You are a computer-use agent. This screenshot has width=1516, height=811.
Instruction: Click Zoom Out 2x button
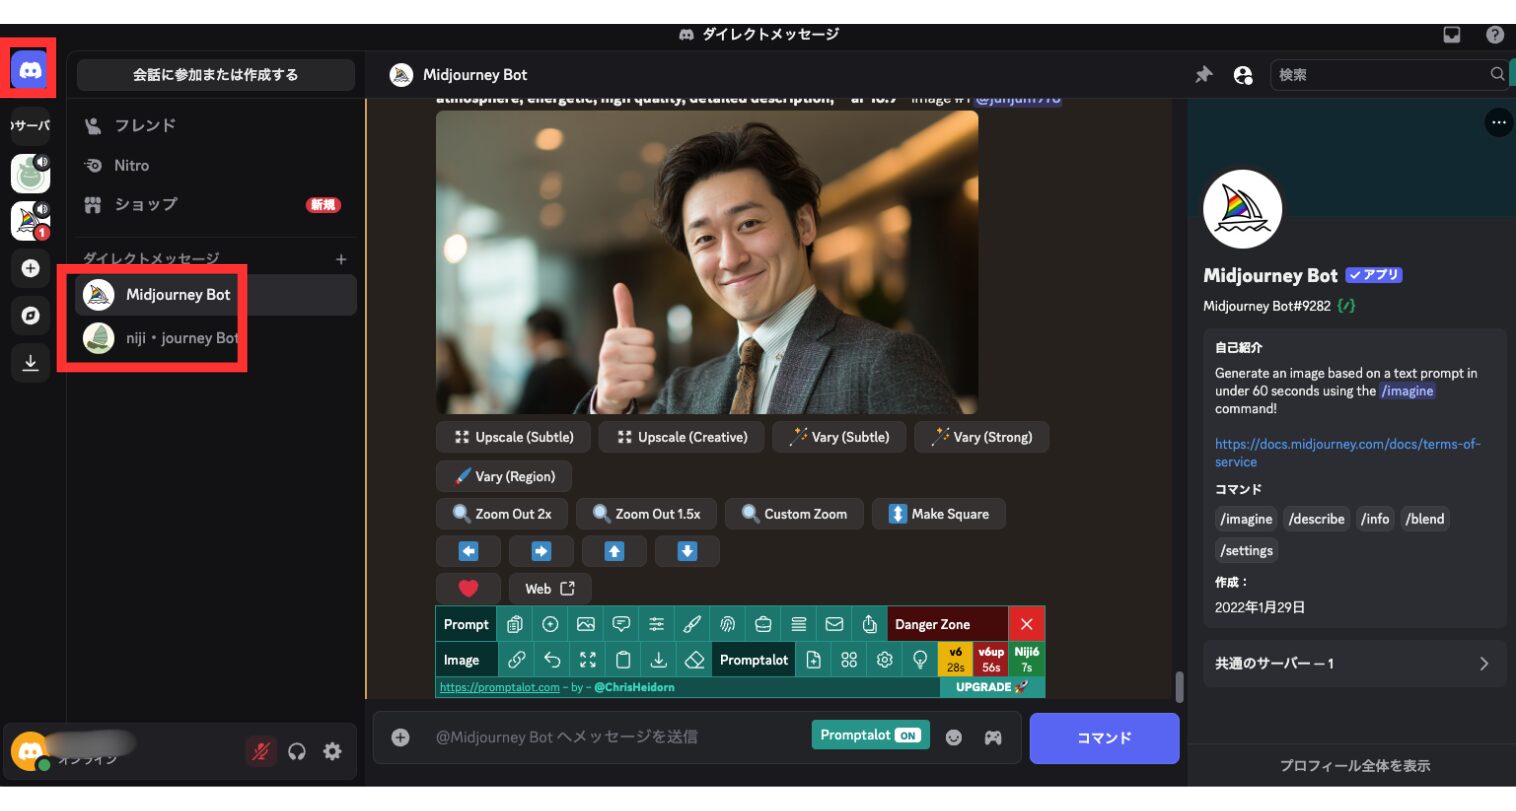pos(502,514)
